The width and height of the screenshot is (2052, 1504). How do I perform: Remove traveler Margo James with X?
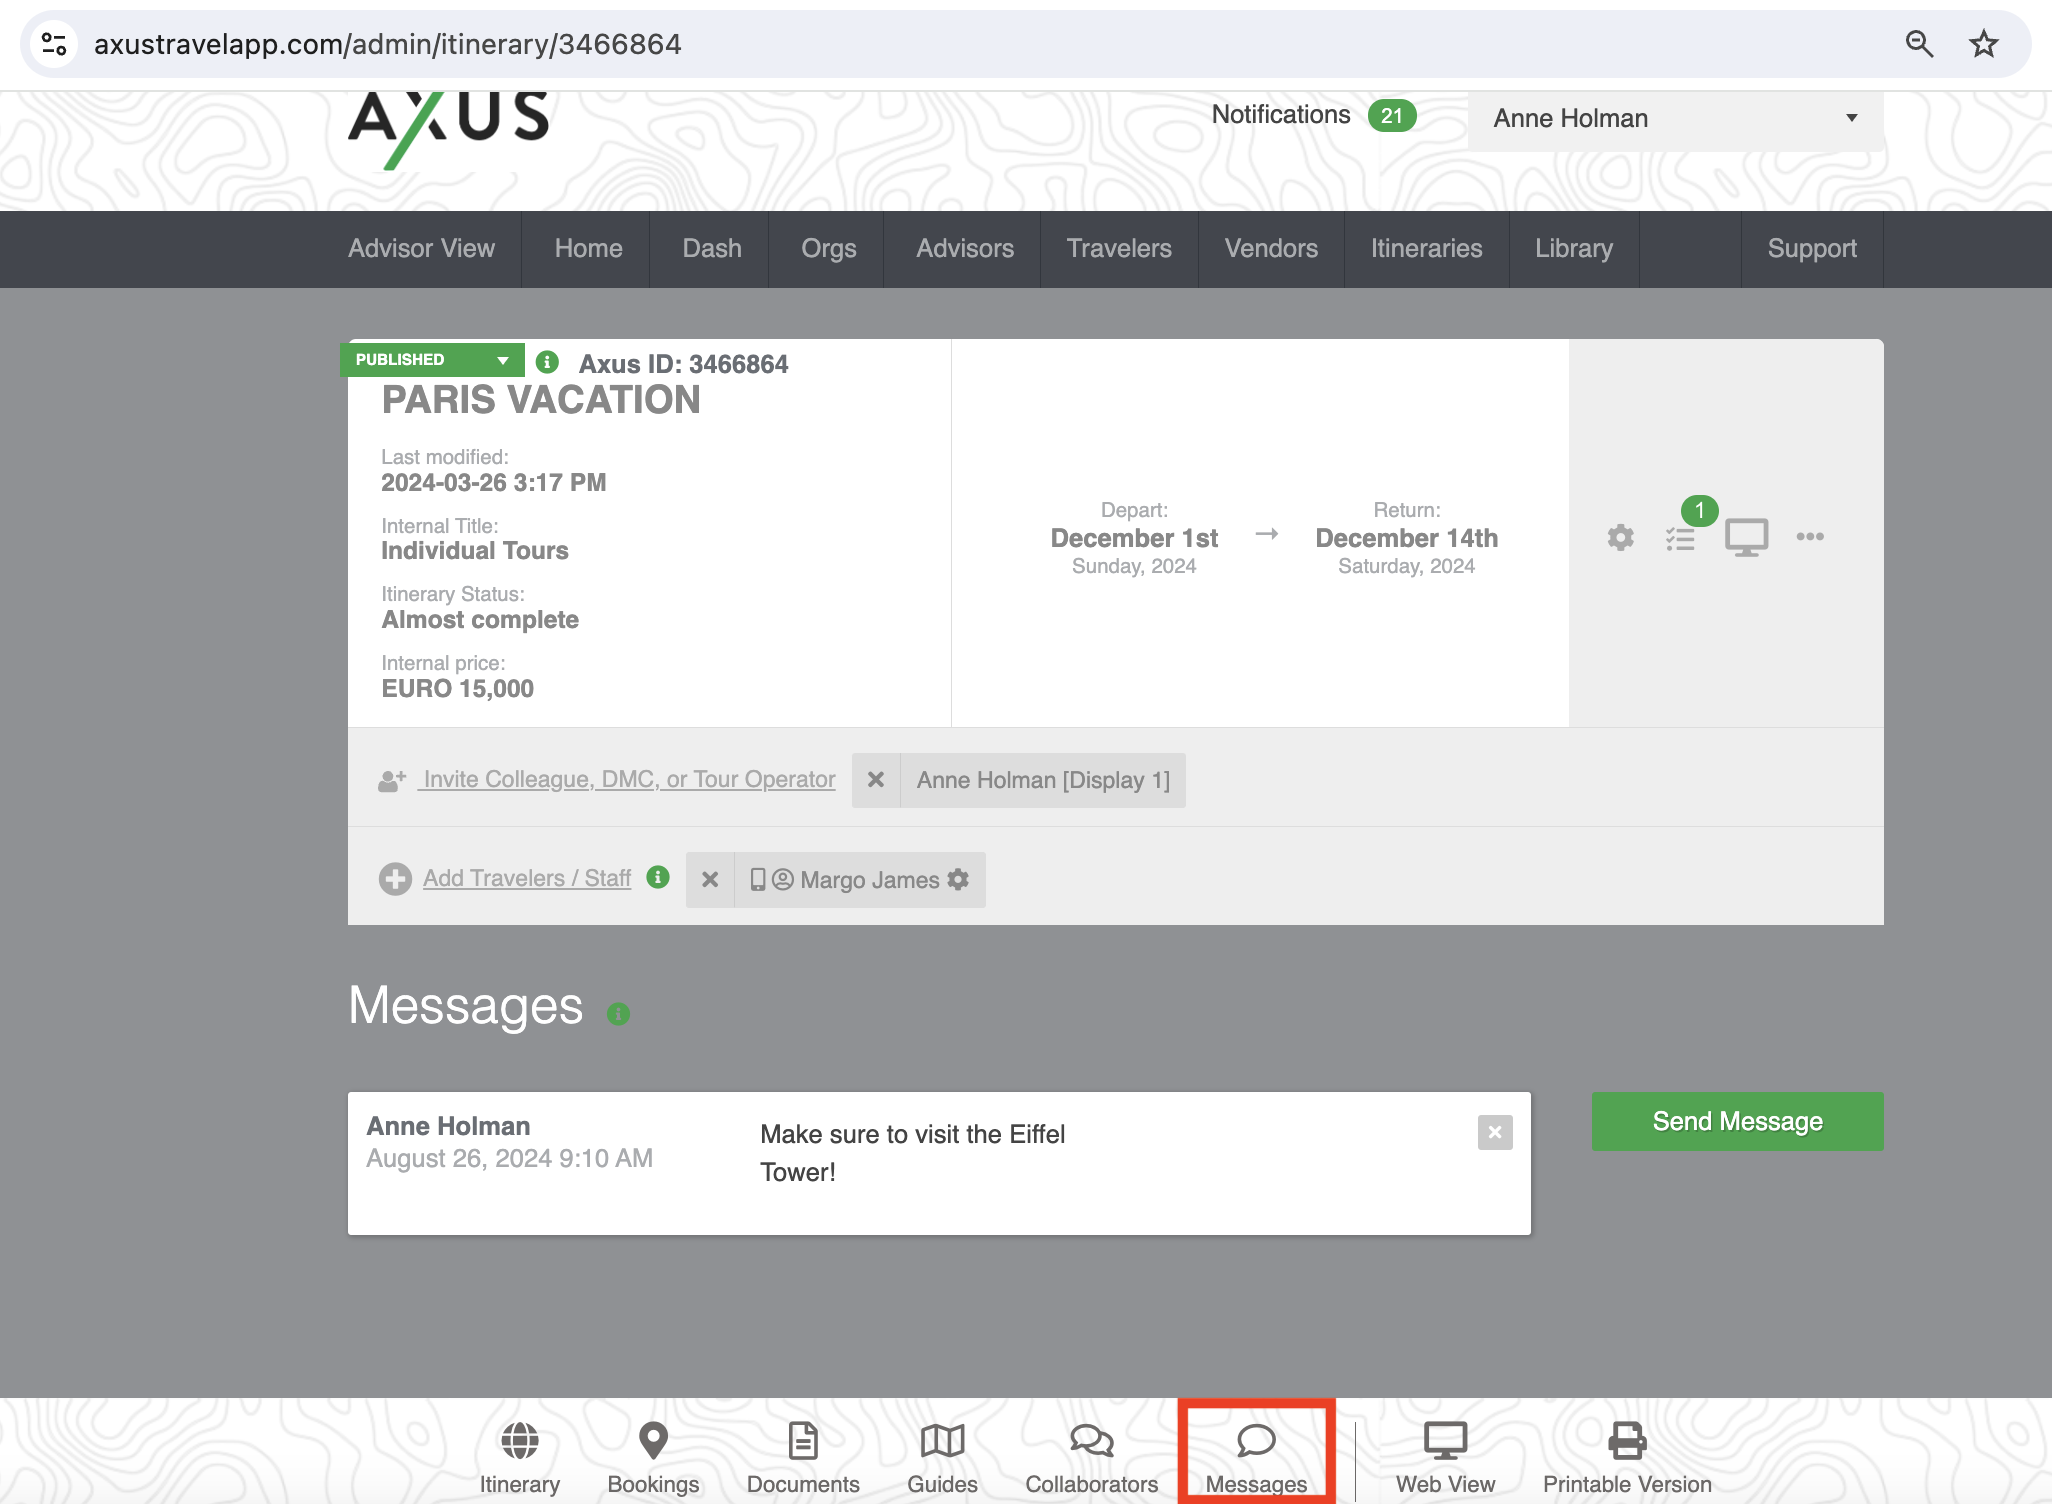(x=710, y=880)
